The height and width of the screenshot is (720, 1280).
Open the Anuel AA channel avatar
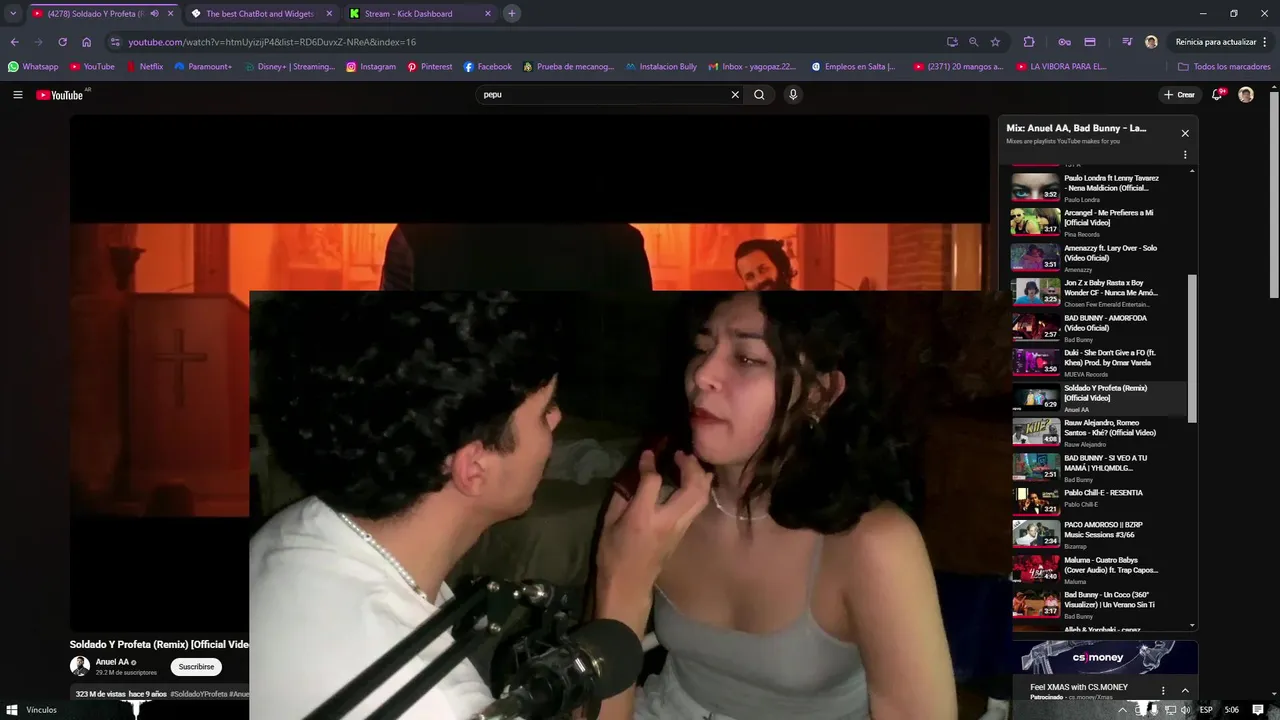pyautogui.click(x=79, y=666)
